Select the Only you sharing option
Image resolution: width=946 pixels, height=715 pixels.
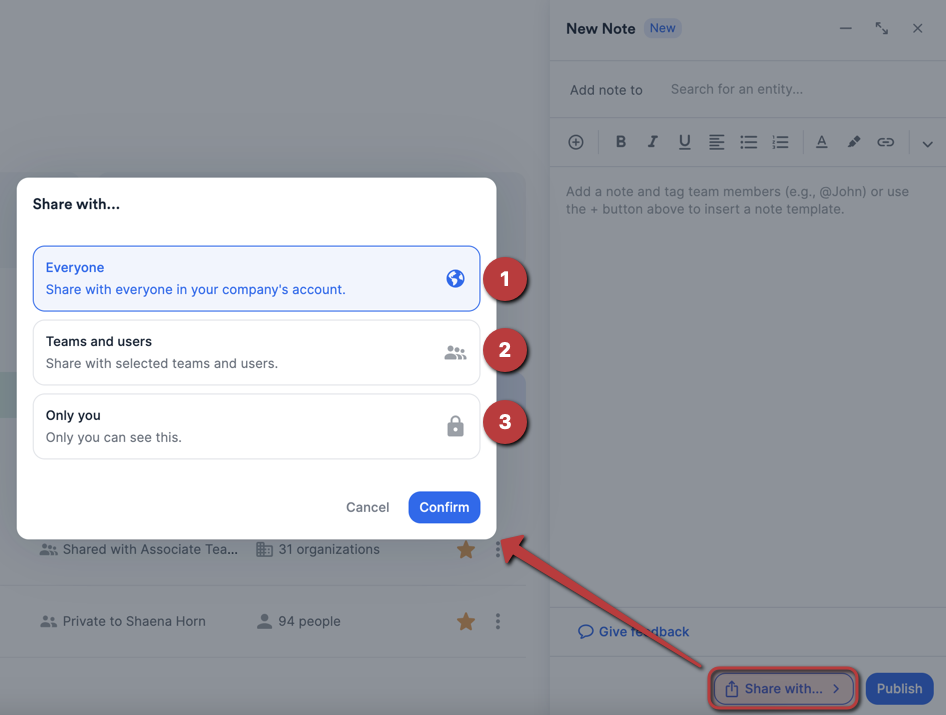[x=256, y=423]
